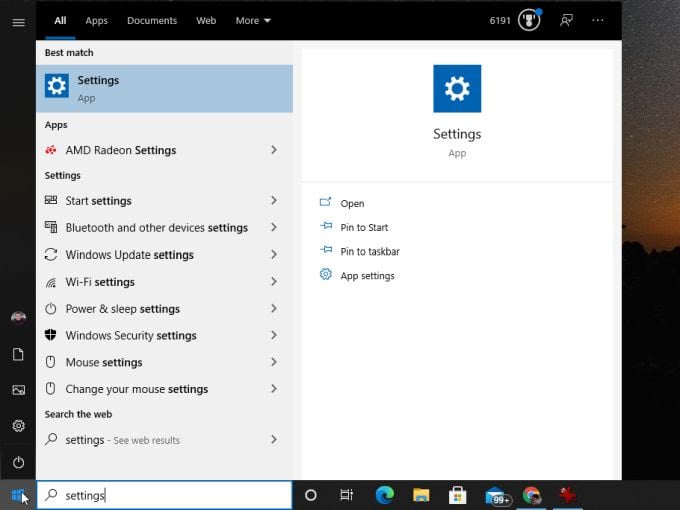
Task: Click the rewards trophy badge icon
Action: click(x=528, y=20)
